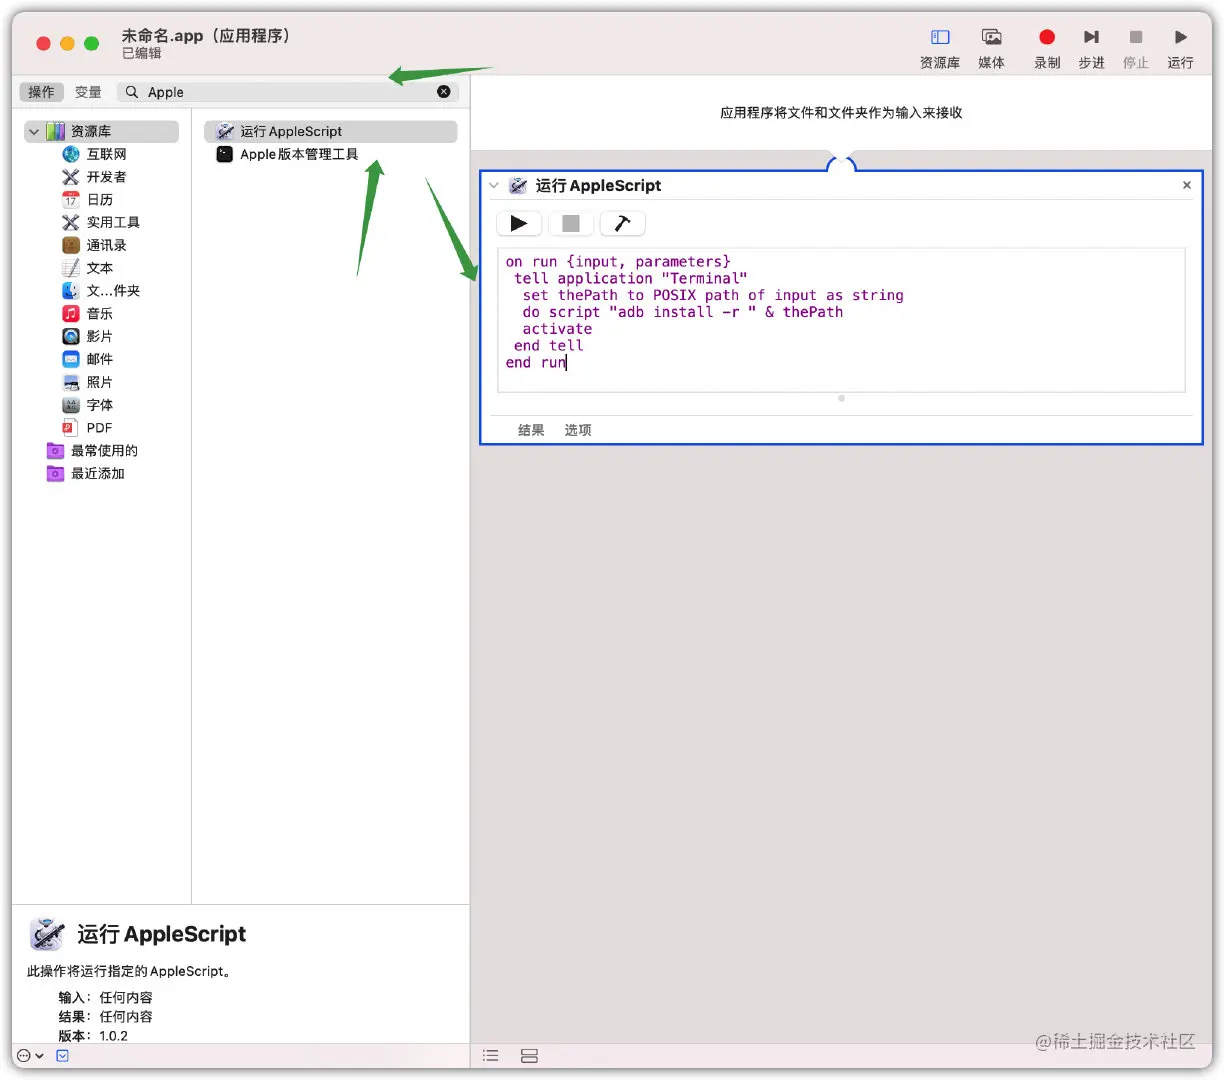Clear the search field with the x button
The height and width of the screenshot is (1080, 1224).
point(444,92)
